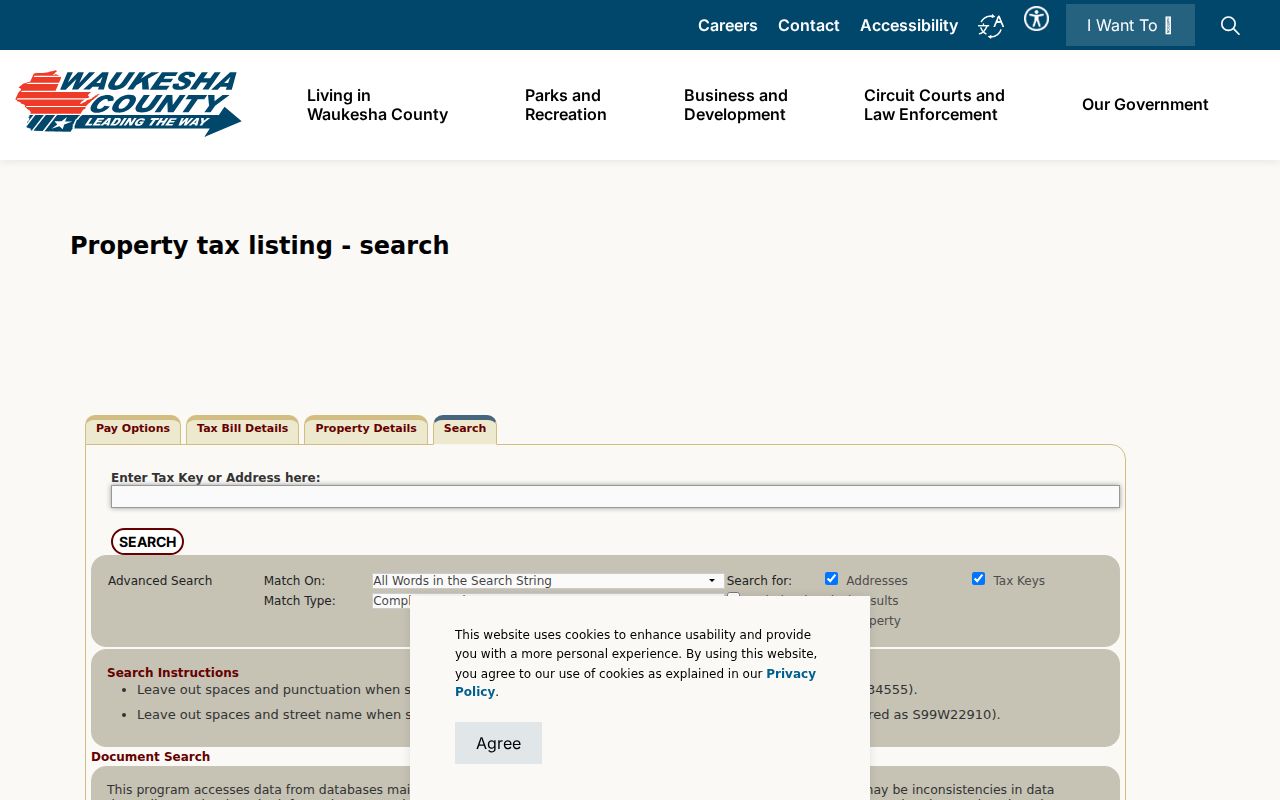Switch to the Tax Bill Details tab
The width and height of the screenshot is (1280, 800).
[x=242, y=429]
